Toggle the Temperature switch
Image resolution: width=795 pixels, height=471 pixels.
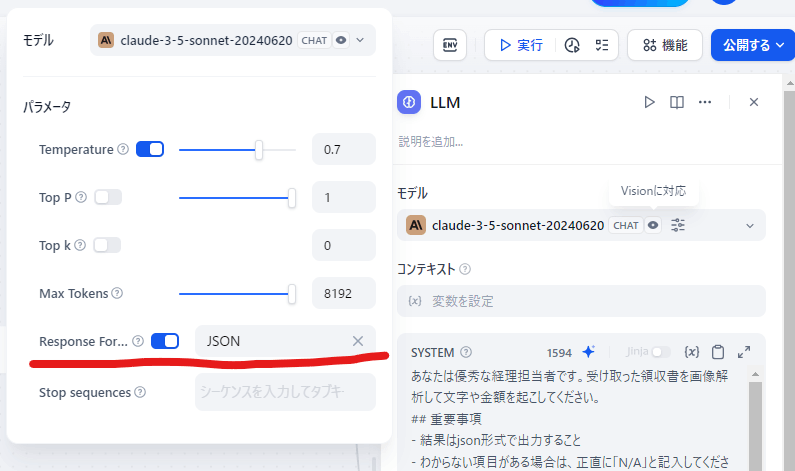(150, 149)
